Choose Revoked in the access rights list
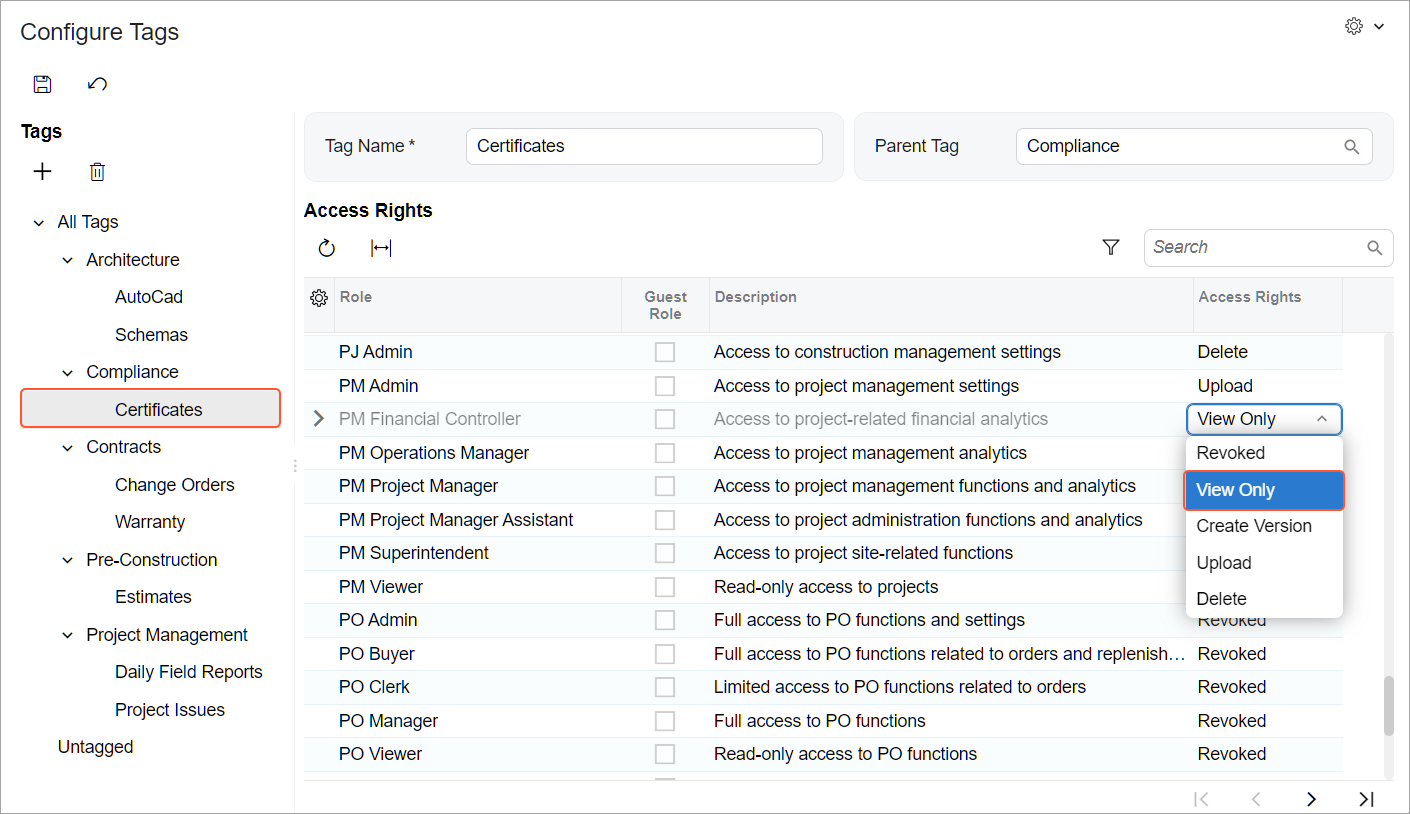 1231,453
